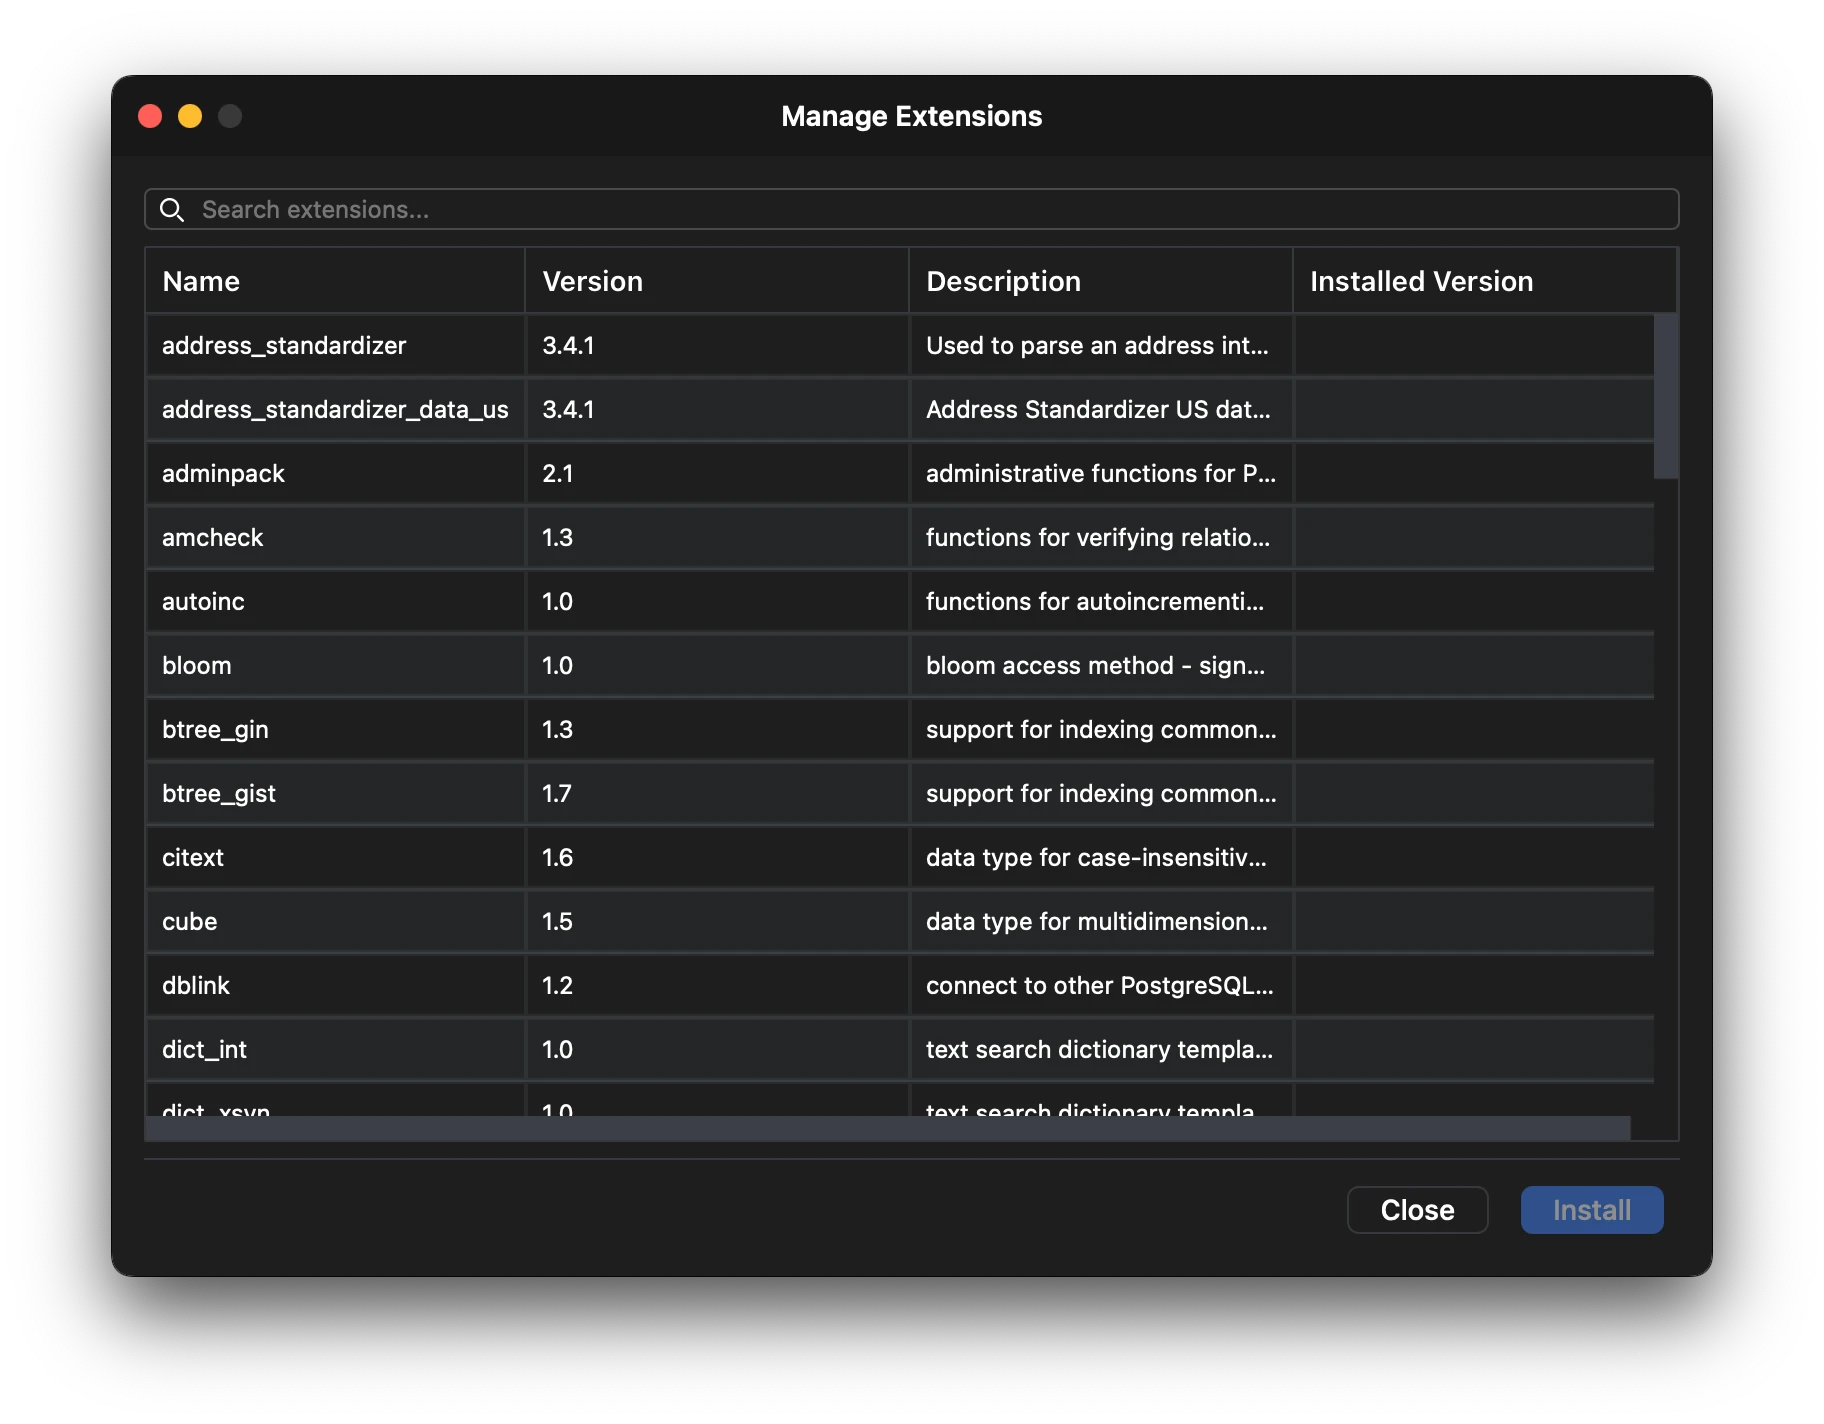This screenshot has width=1824, height=1424.
Task: Highlight the btree_gin extension
Action: [x=215, y=730]
